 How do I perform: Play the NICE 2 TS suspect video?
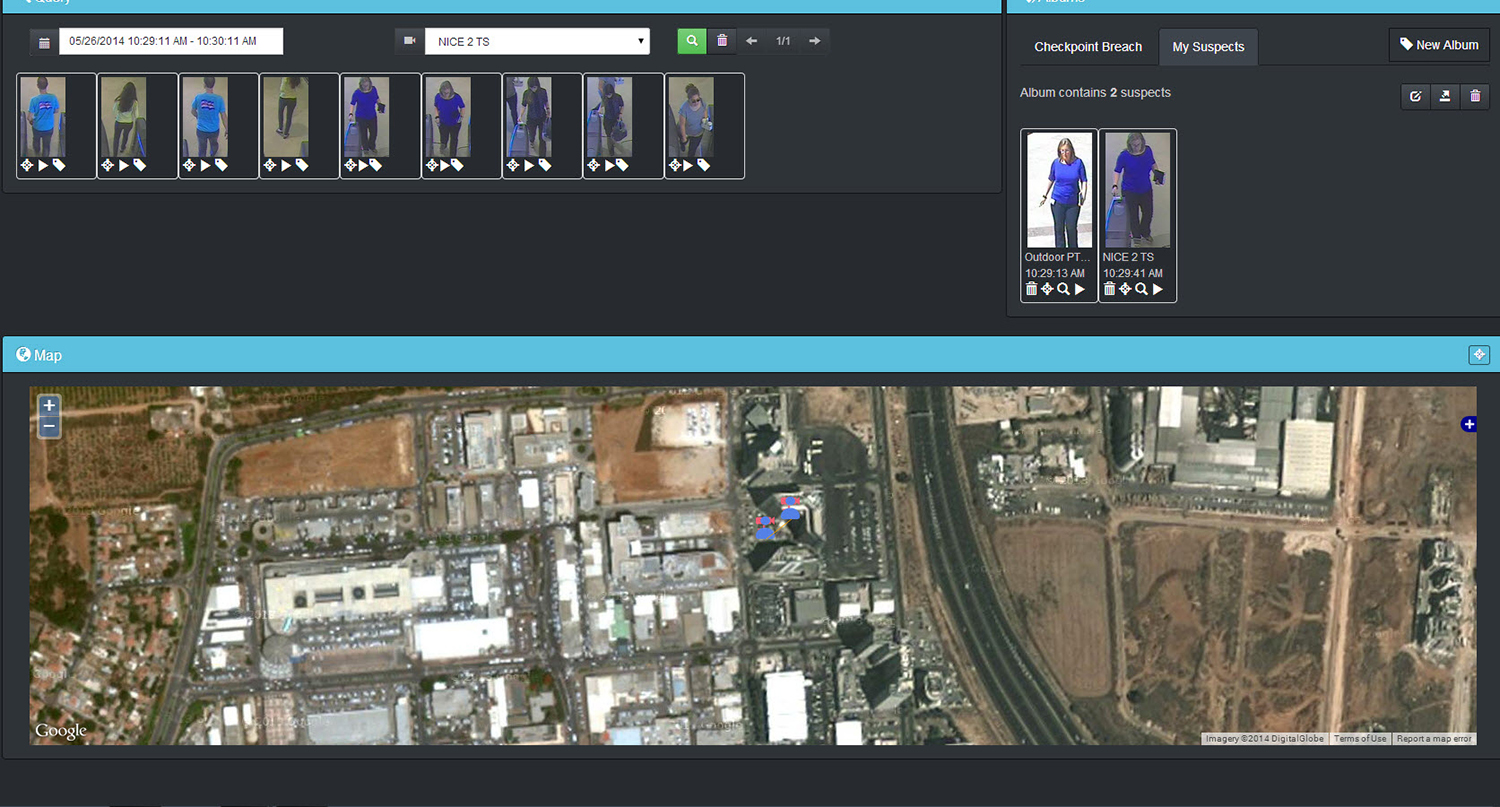point(1157,288)
